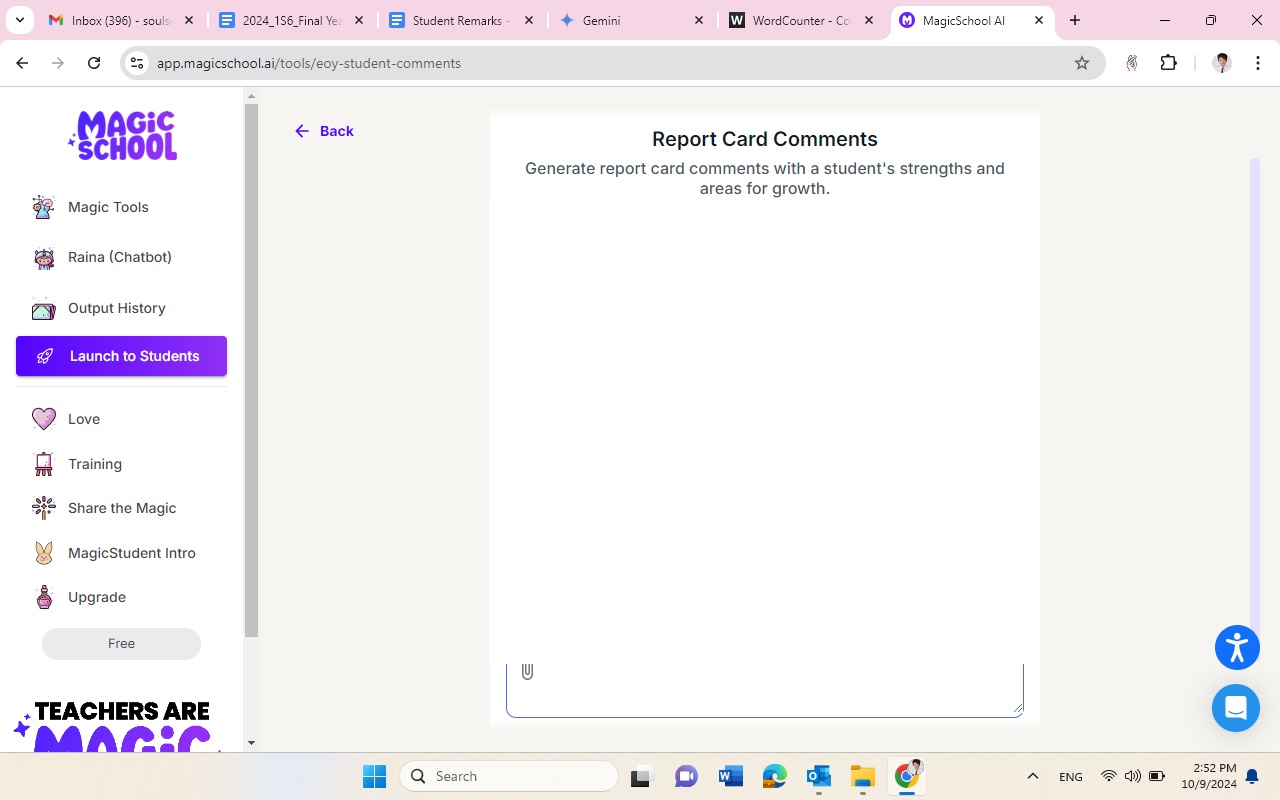Image resolution: width=1280 pixels, height=800 pixels.
Task: Switch to the Student Remarks tab
Action: pos(460,20)
